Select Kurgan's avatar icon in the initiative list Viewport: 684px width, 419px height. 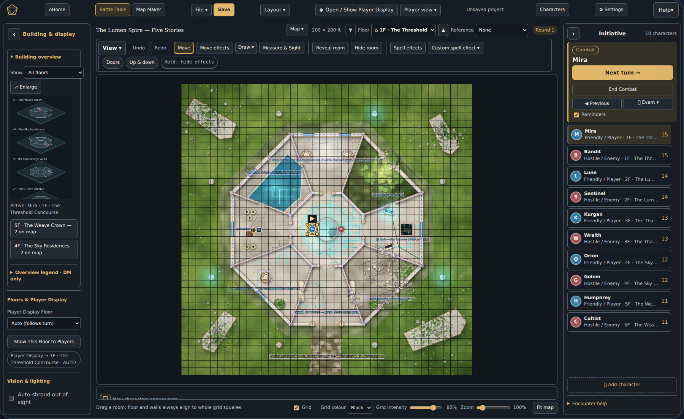(576, 218)
